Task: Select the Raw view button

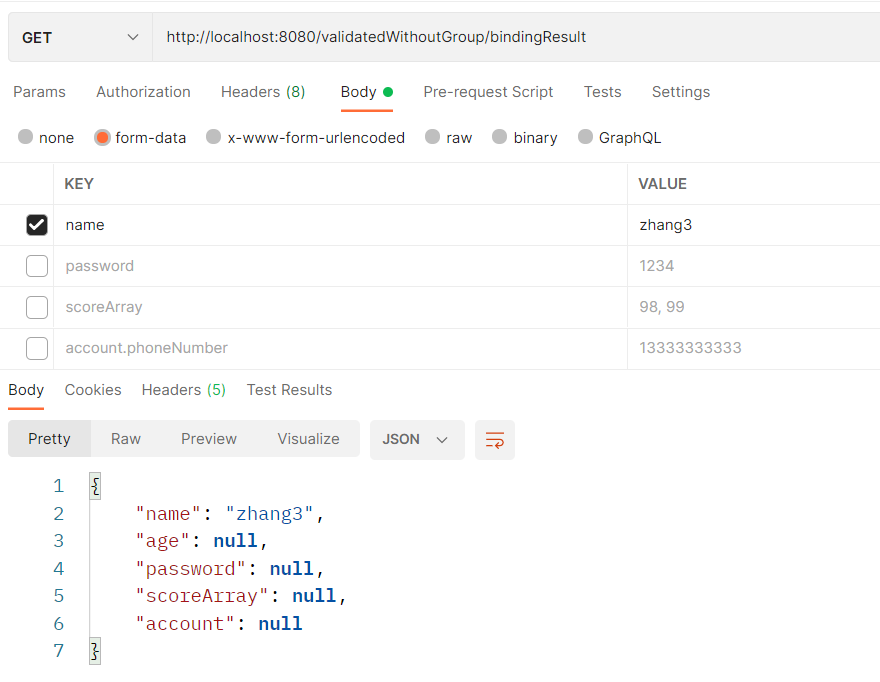Action: 126,439
